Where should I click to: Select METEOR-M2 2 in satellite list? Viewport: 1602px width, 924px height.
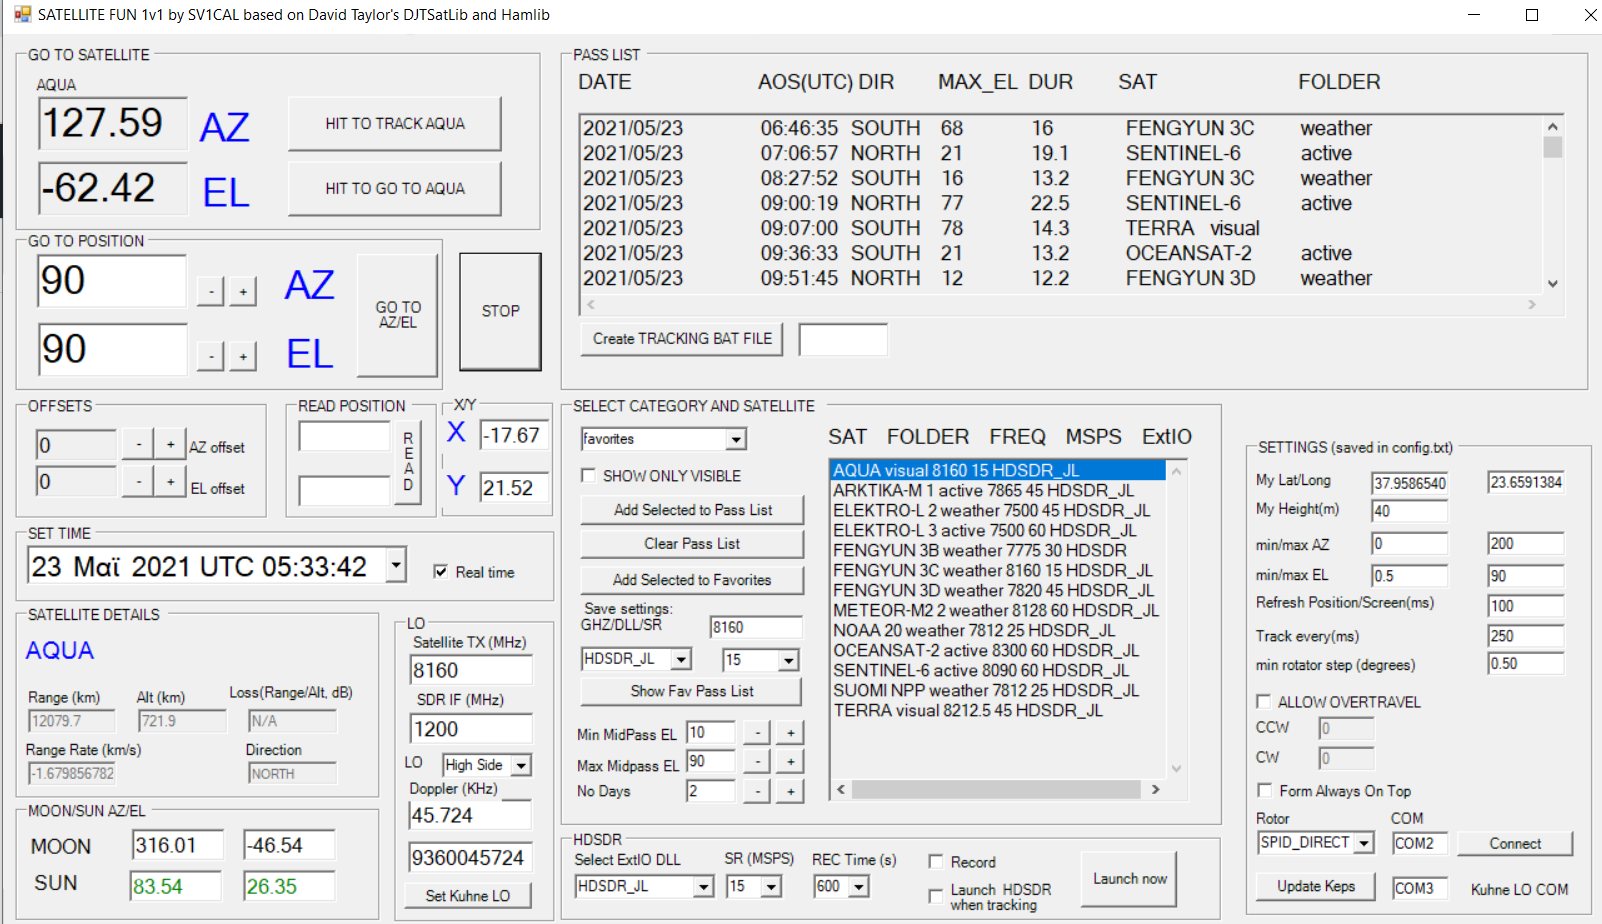(x=995, y=610)
